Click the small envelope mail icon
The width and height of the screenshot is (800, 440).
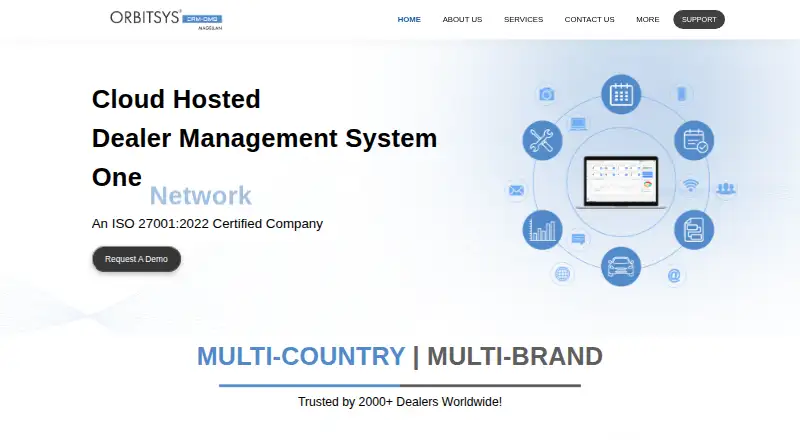point(516,190)
